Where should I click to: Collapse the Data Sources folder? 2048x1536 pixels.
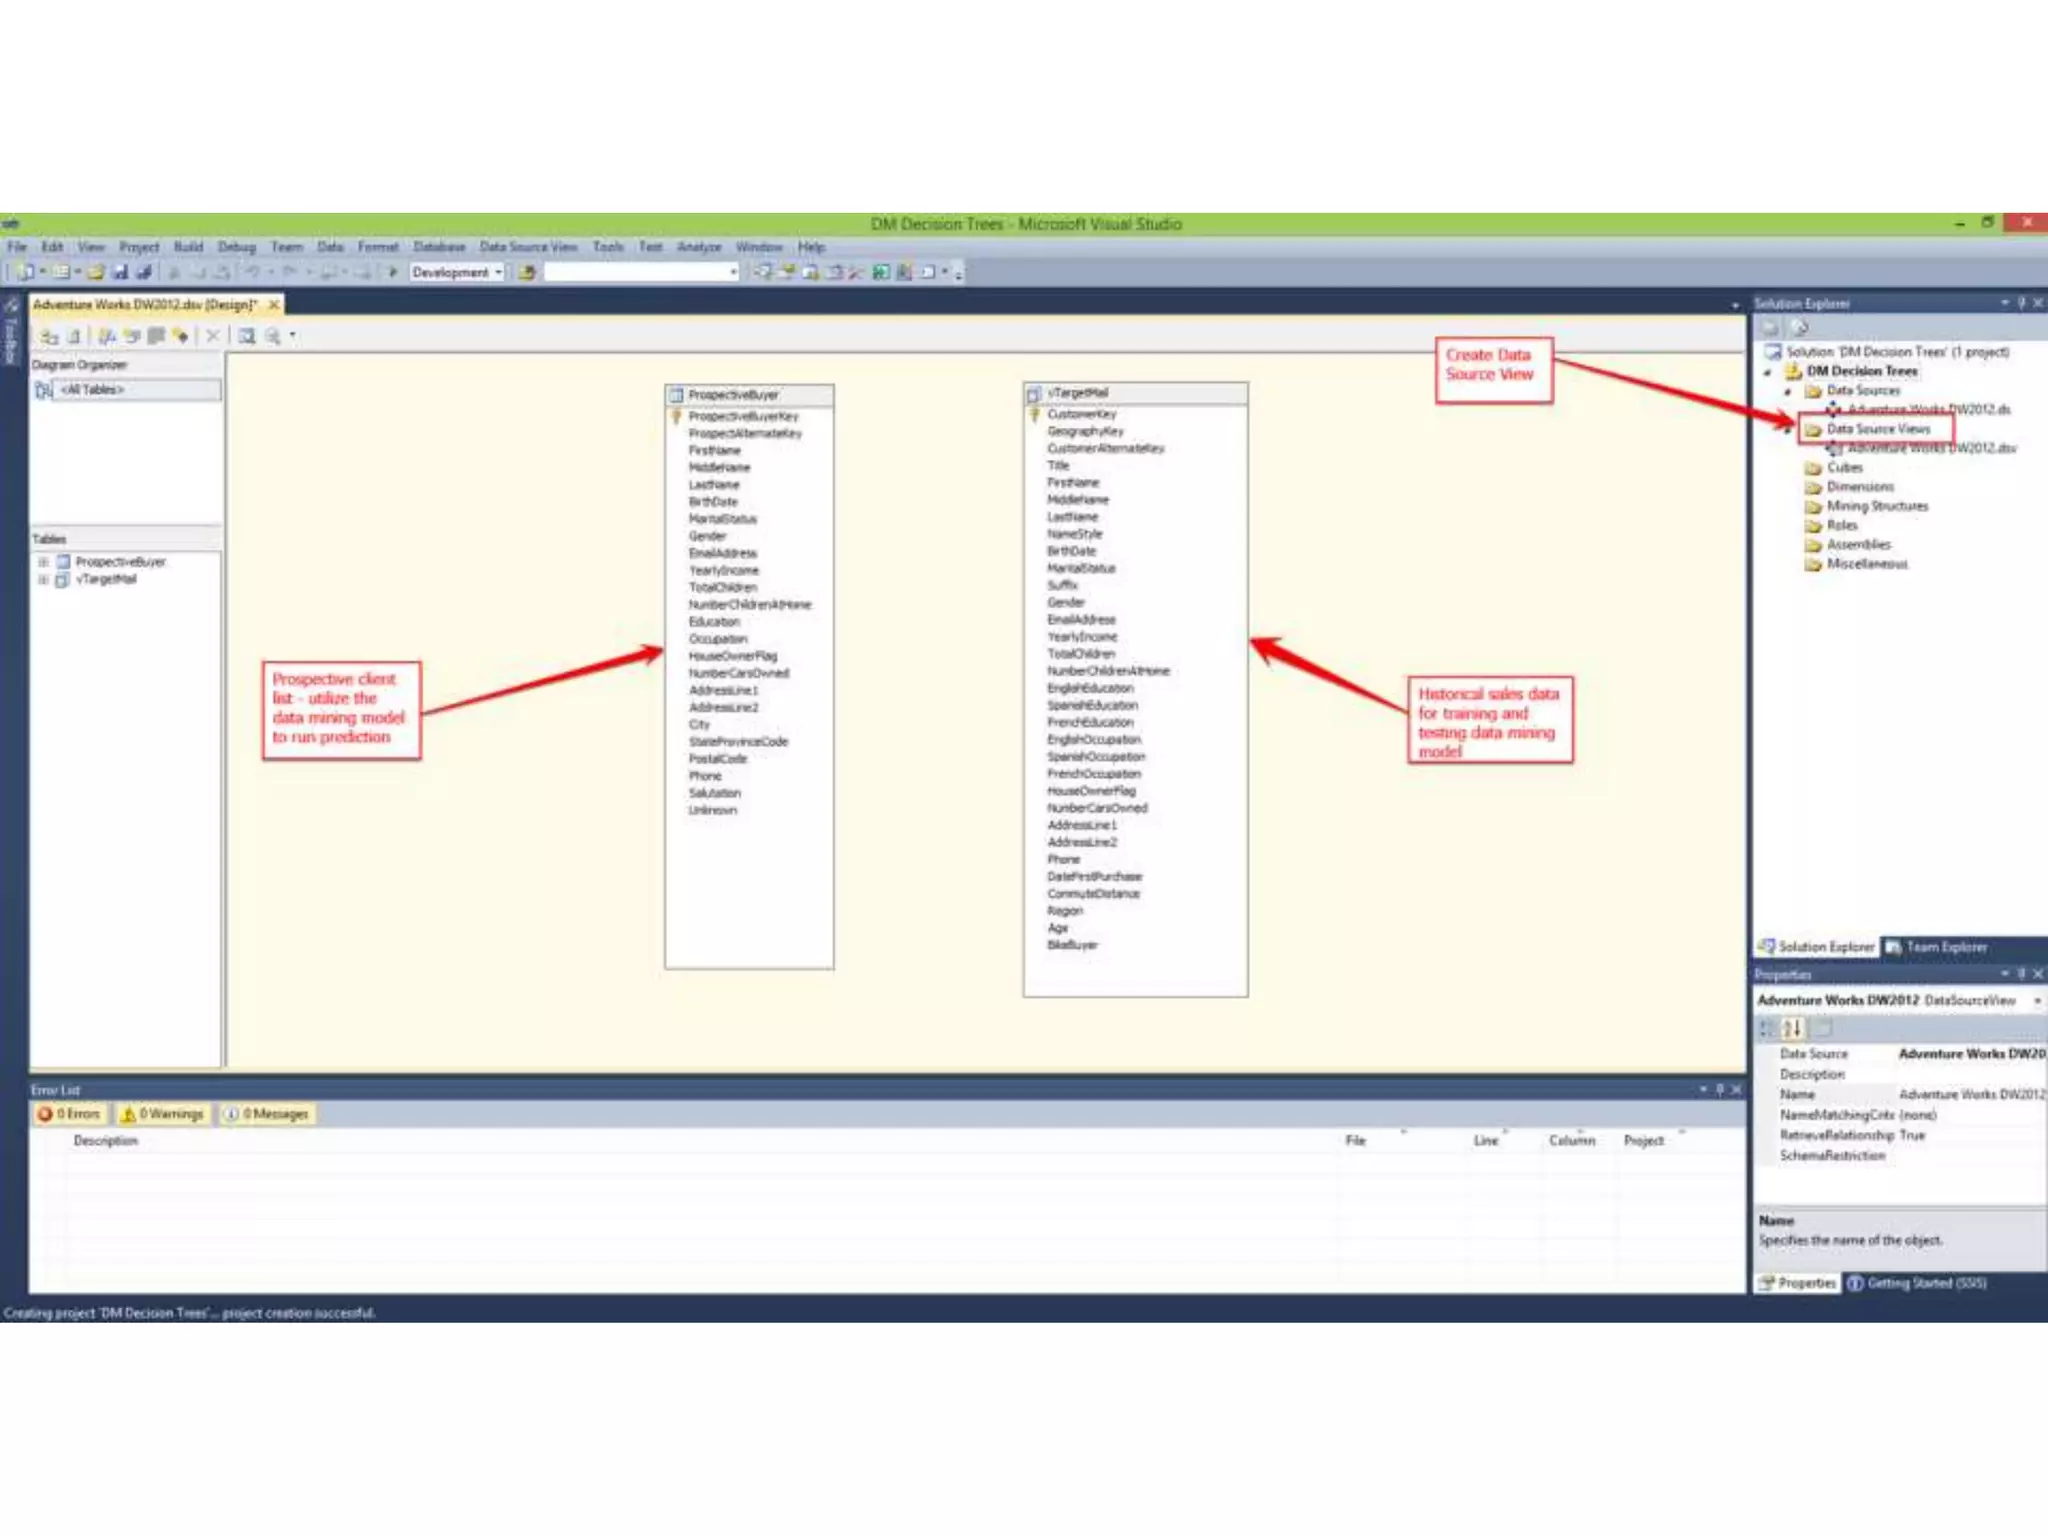1789,392
